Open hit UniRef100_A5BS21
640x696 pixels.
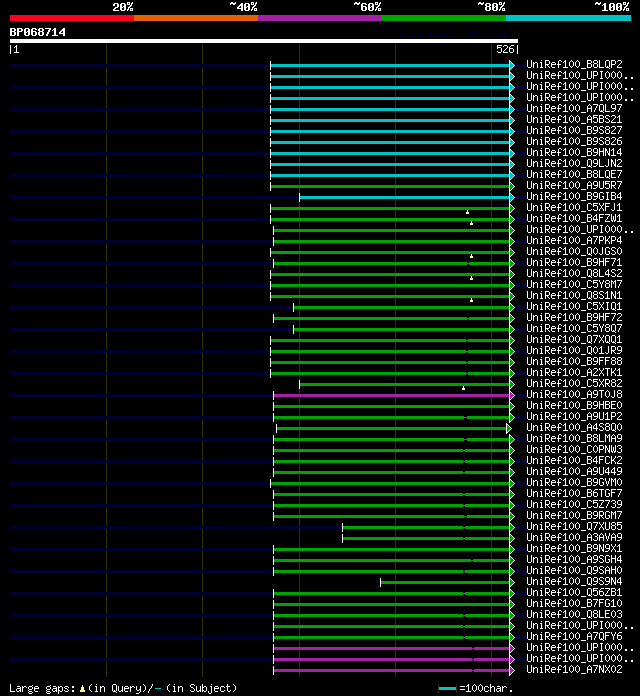tap(574, 119)
